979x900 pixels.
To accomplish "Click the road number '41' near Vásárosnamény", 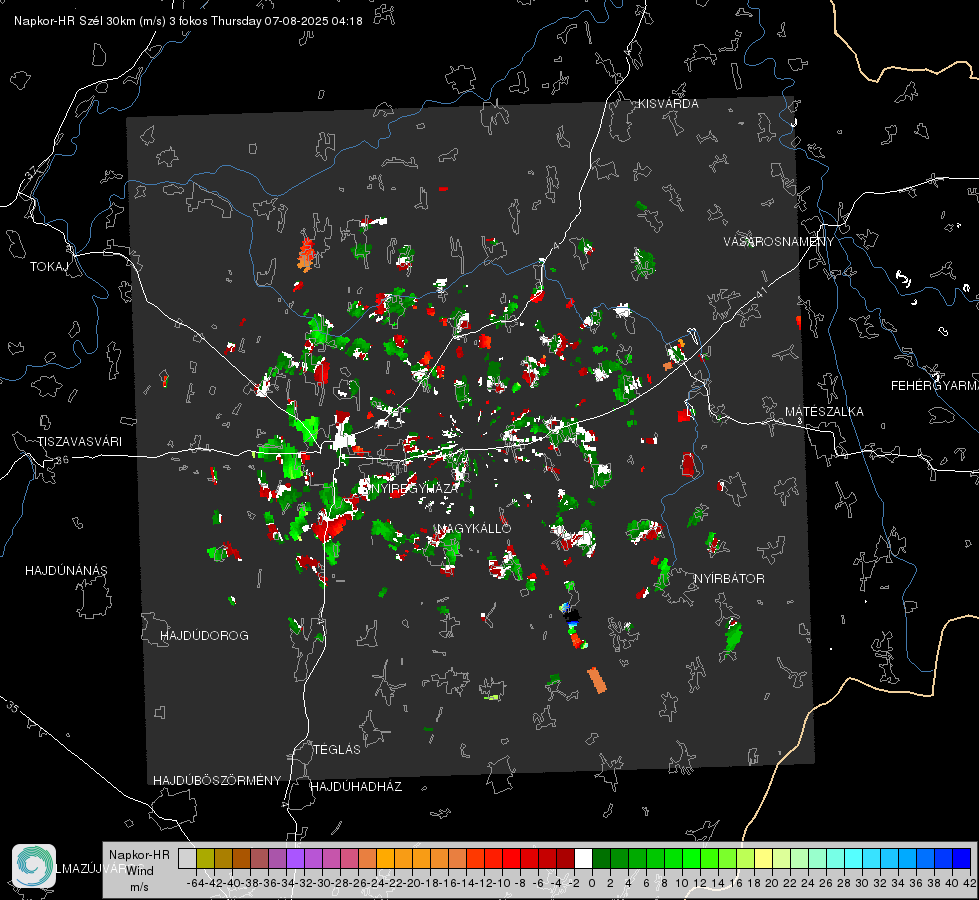I will pyautogui.click(x=761, y=291).
